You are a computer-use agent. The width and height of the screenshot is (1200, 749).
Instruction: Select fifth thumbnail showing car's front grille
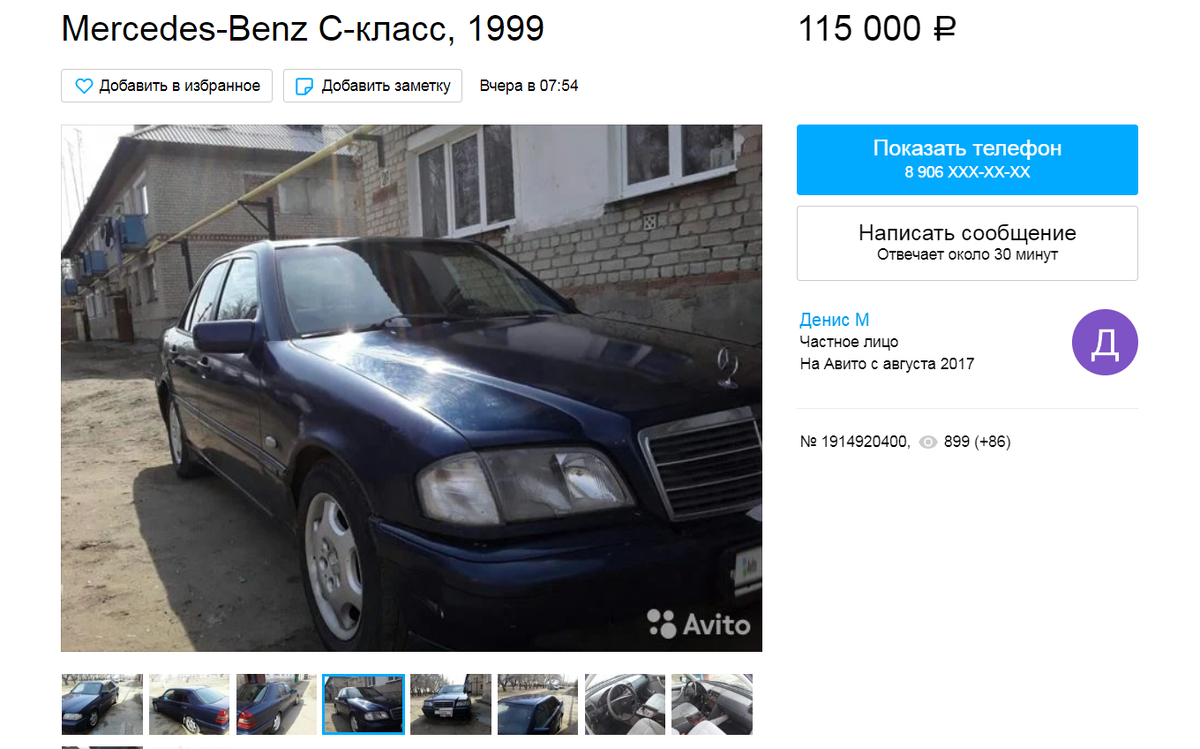click(x=451, y=704)
